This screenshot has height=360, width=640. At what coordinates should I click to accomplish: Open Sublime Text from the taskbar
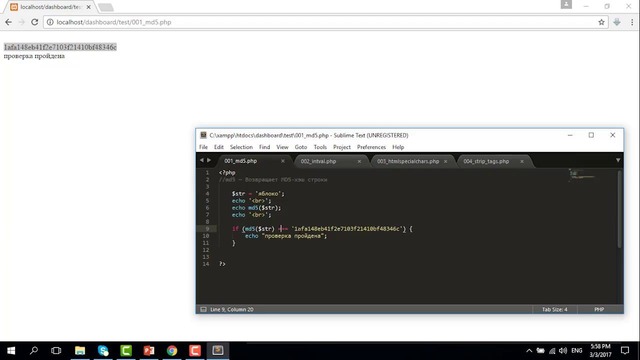(218, 350)
